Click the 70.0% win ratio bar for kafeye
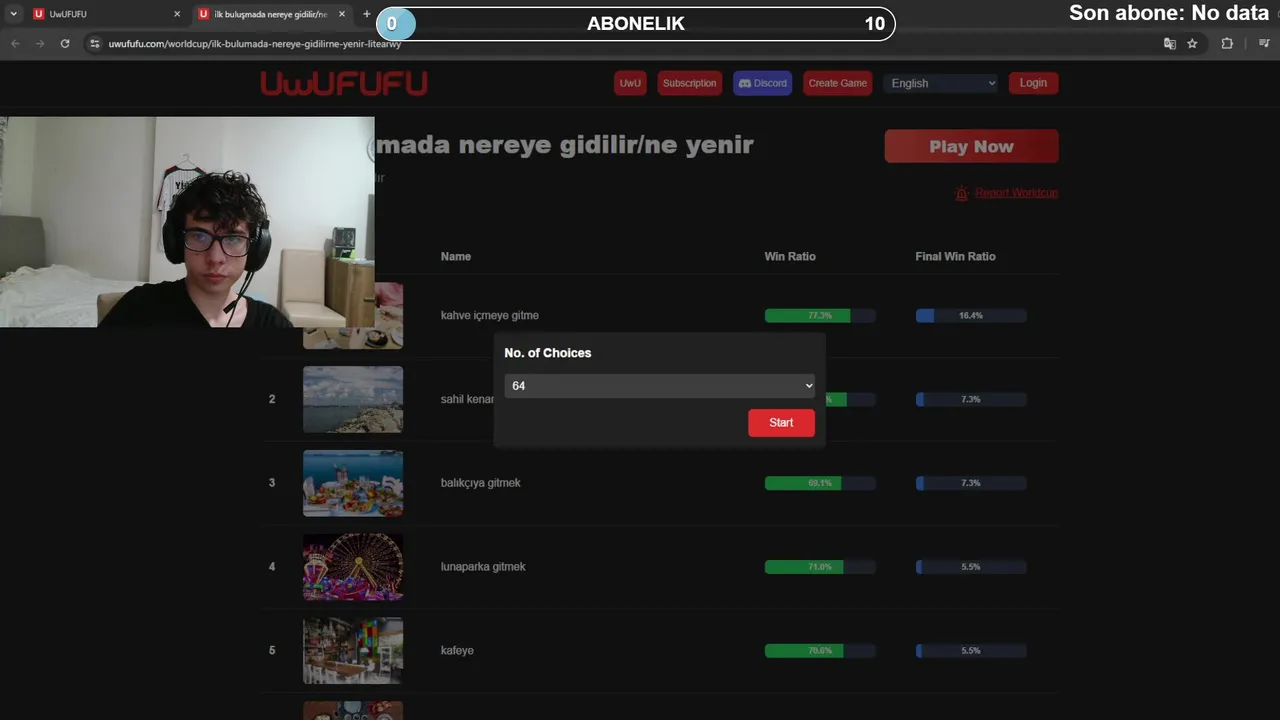The height and width of the screenshot is (720, 1280). point(820,651)
